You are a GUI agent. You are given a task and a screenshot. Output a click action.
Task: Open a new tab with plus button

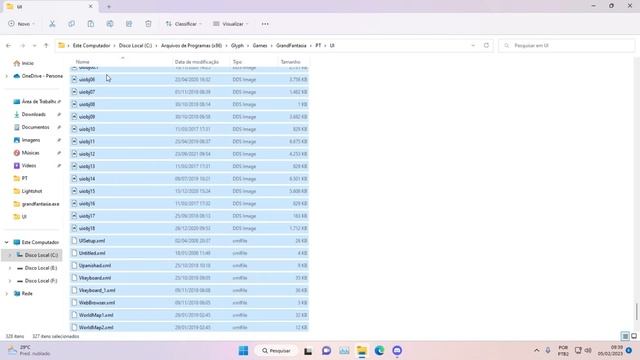point(109,7)
